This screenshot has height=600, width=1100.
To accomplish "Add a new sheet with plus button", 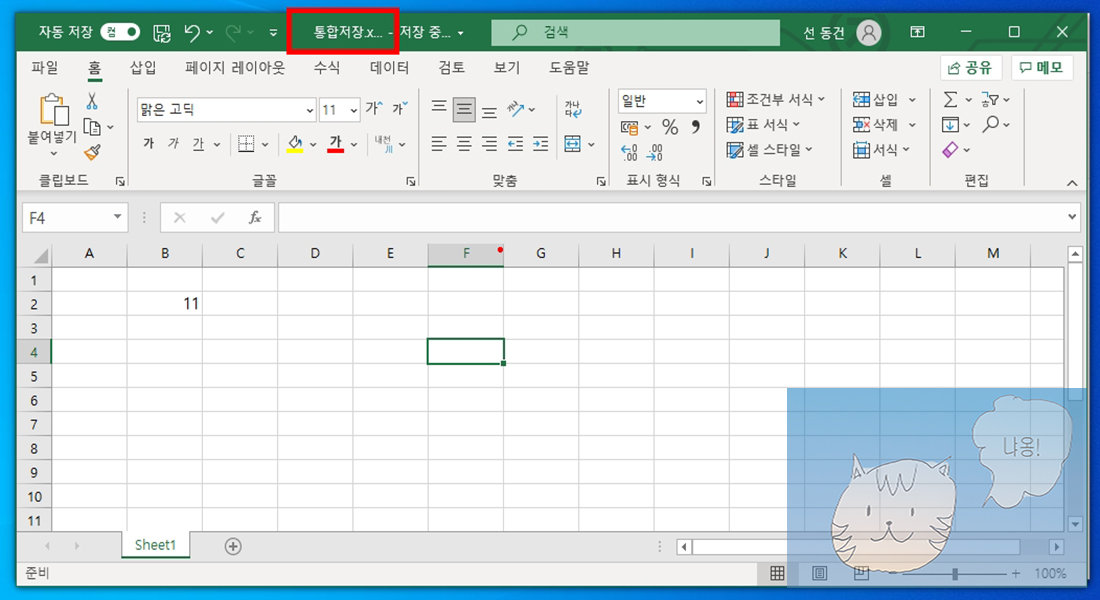I will [233, 546].
